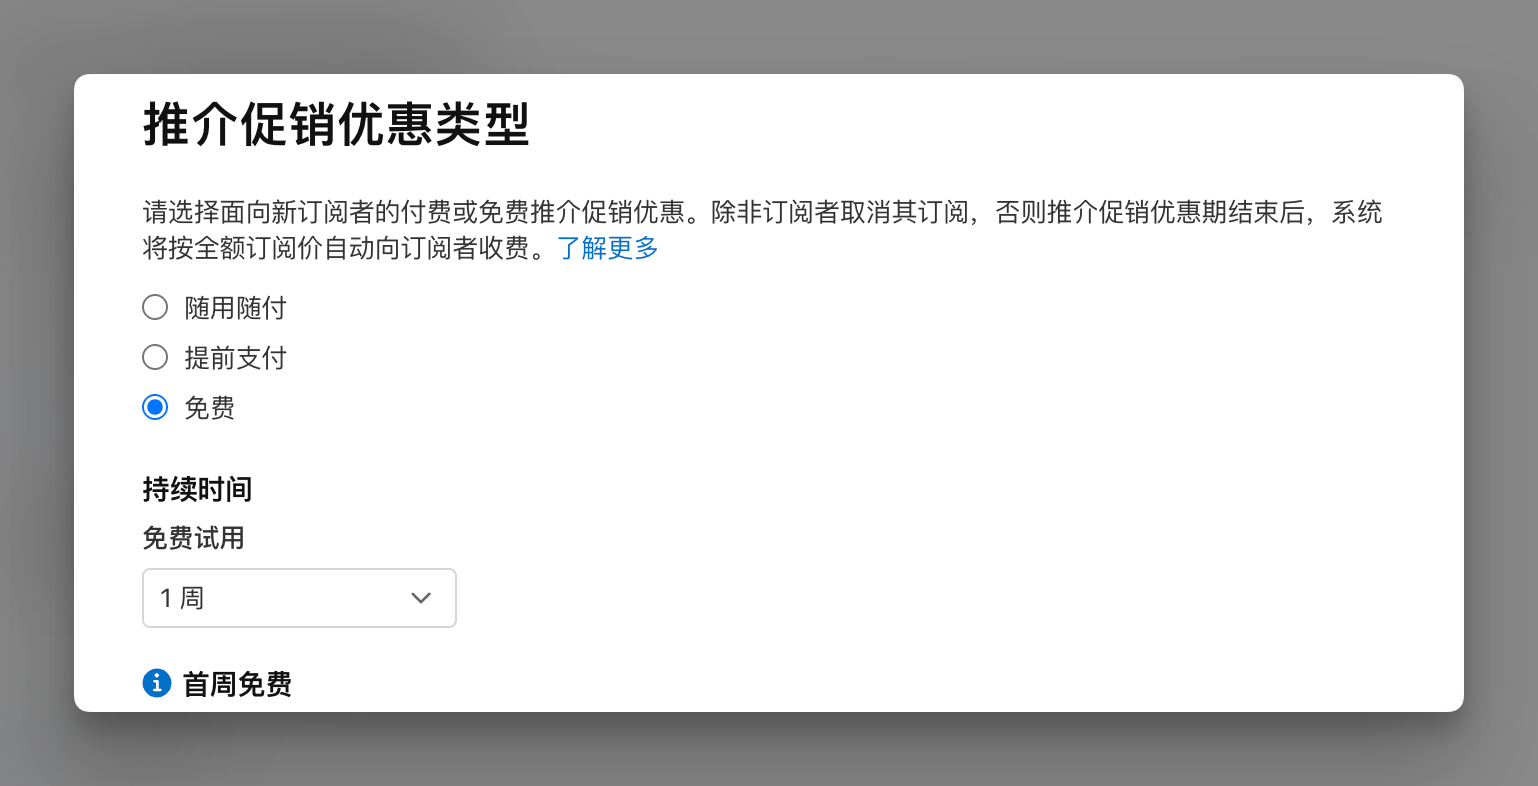Click the 免费试用 field label
Viewport: 1538px width, 786px height.
(193, 538)
